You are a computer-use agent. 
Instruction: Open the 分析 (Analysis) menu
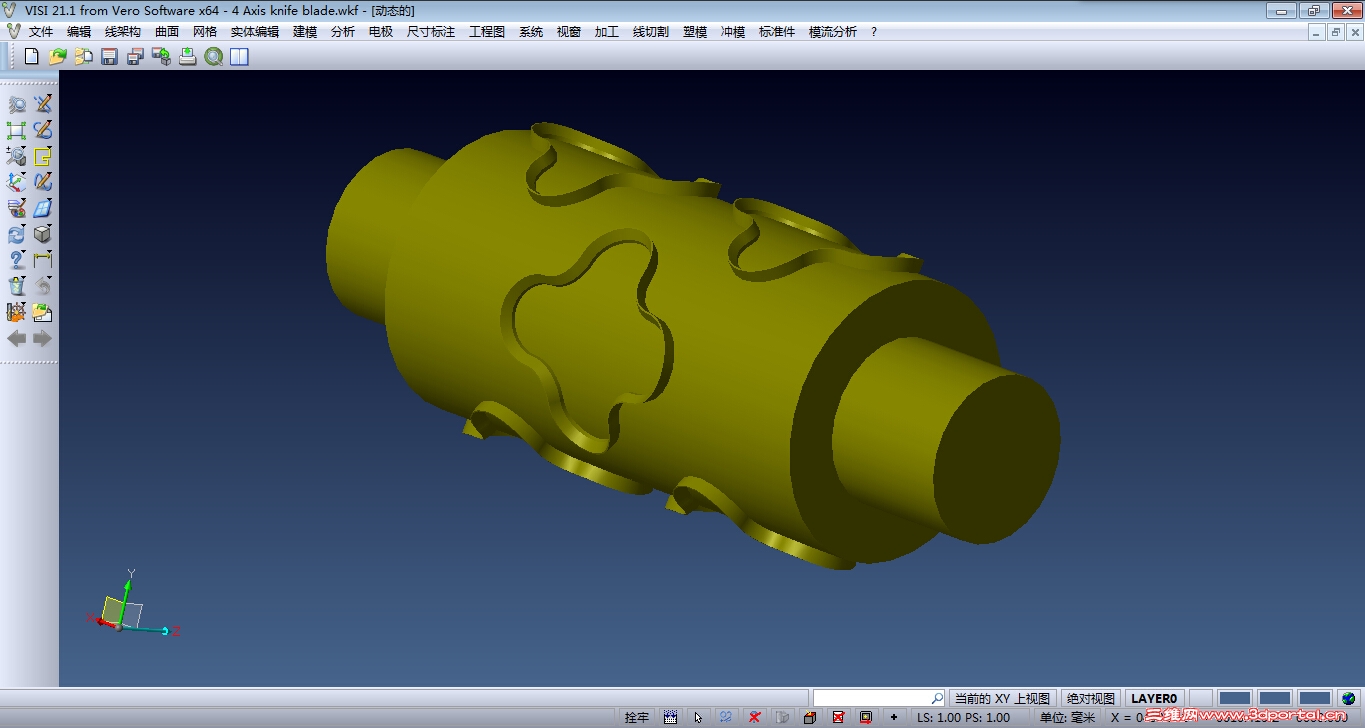tap(343, 32)
